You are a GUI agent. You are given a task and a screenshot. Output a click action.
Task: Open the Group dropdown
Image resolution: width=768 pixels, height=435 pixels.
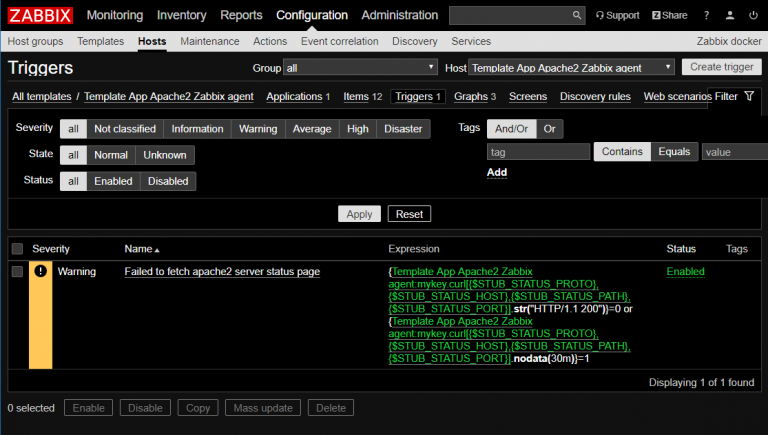coord(360,68)
